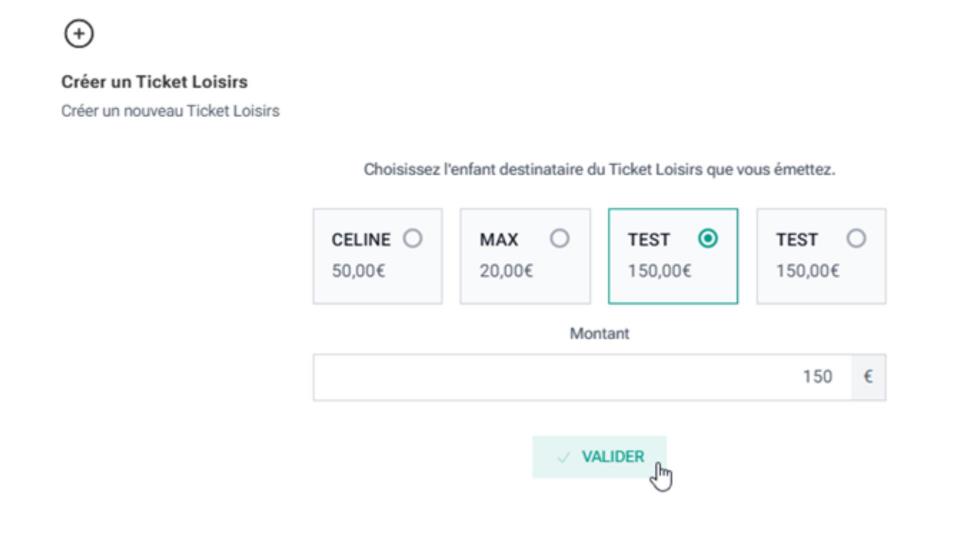960x540 pixels.
Task: Select the unselected TEST radio button
Action: click(857, 240)
